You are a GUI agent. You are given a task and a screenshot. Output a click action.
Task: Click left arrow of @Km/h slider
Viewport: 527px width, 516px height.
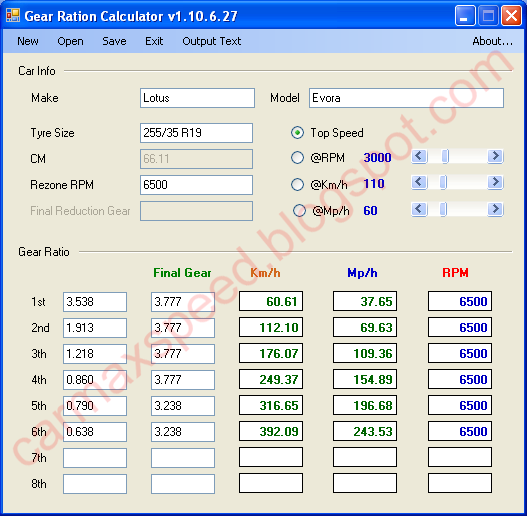click(x=419, y=183)
